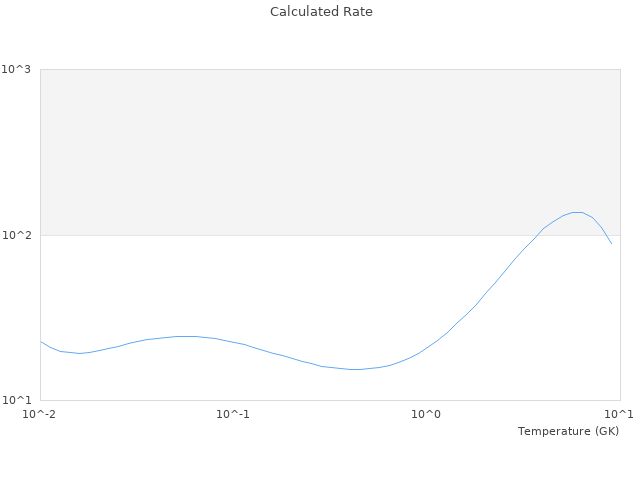640x480 pixels.
Task: Click the curve directly above the 10^0 label
Action: 427,349
